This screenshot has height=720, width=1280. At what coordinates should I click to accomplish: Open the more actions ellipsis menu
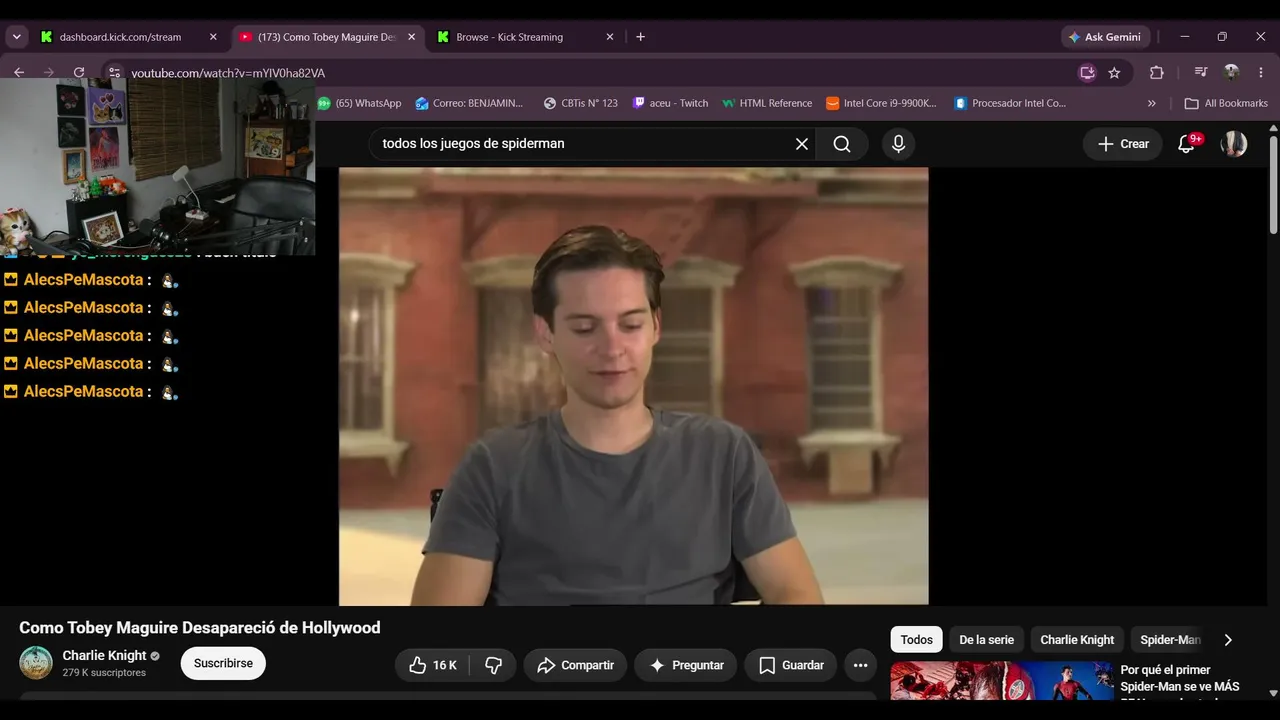click(860, 665)
